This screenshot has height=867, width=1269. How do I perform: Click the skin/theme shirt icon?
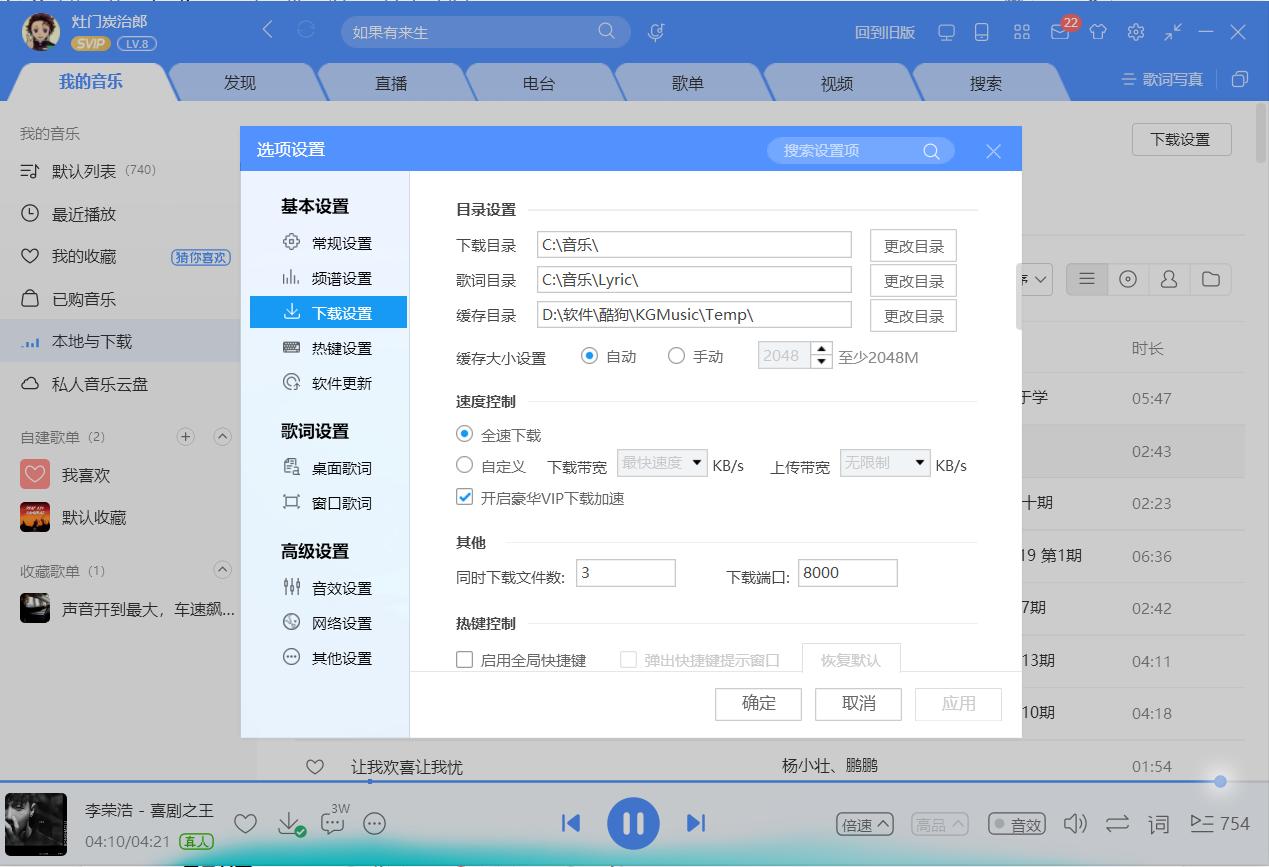pyautogui.click(x=1097, y=32)
